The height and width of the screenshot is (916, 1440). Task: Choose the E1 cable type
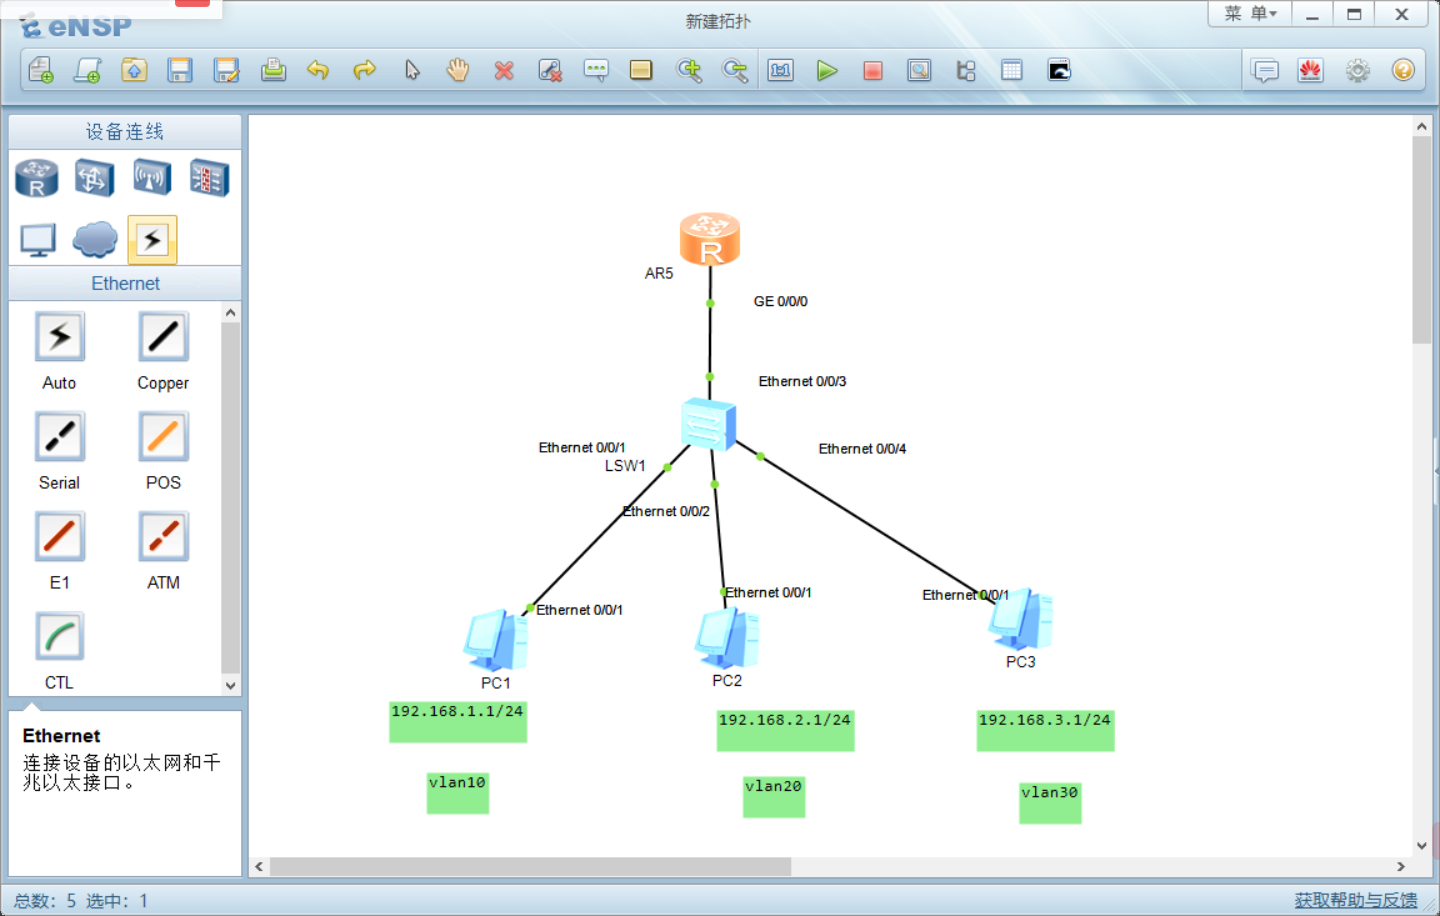(60, 537)
